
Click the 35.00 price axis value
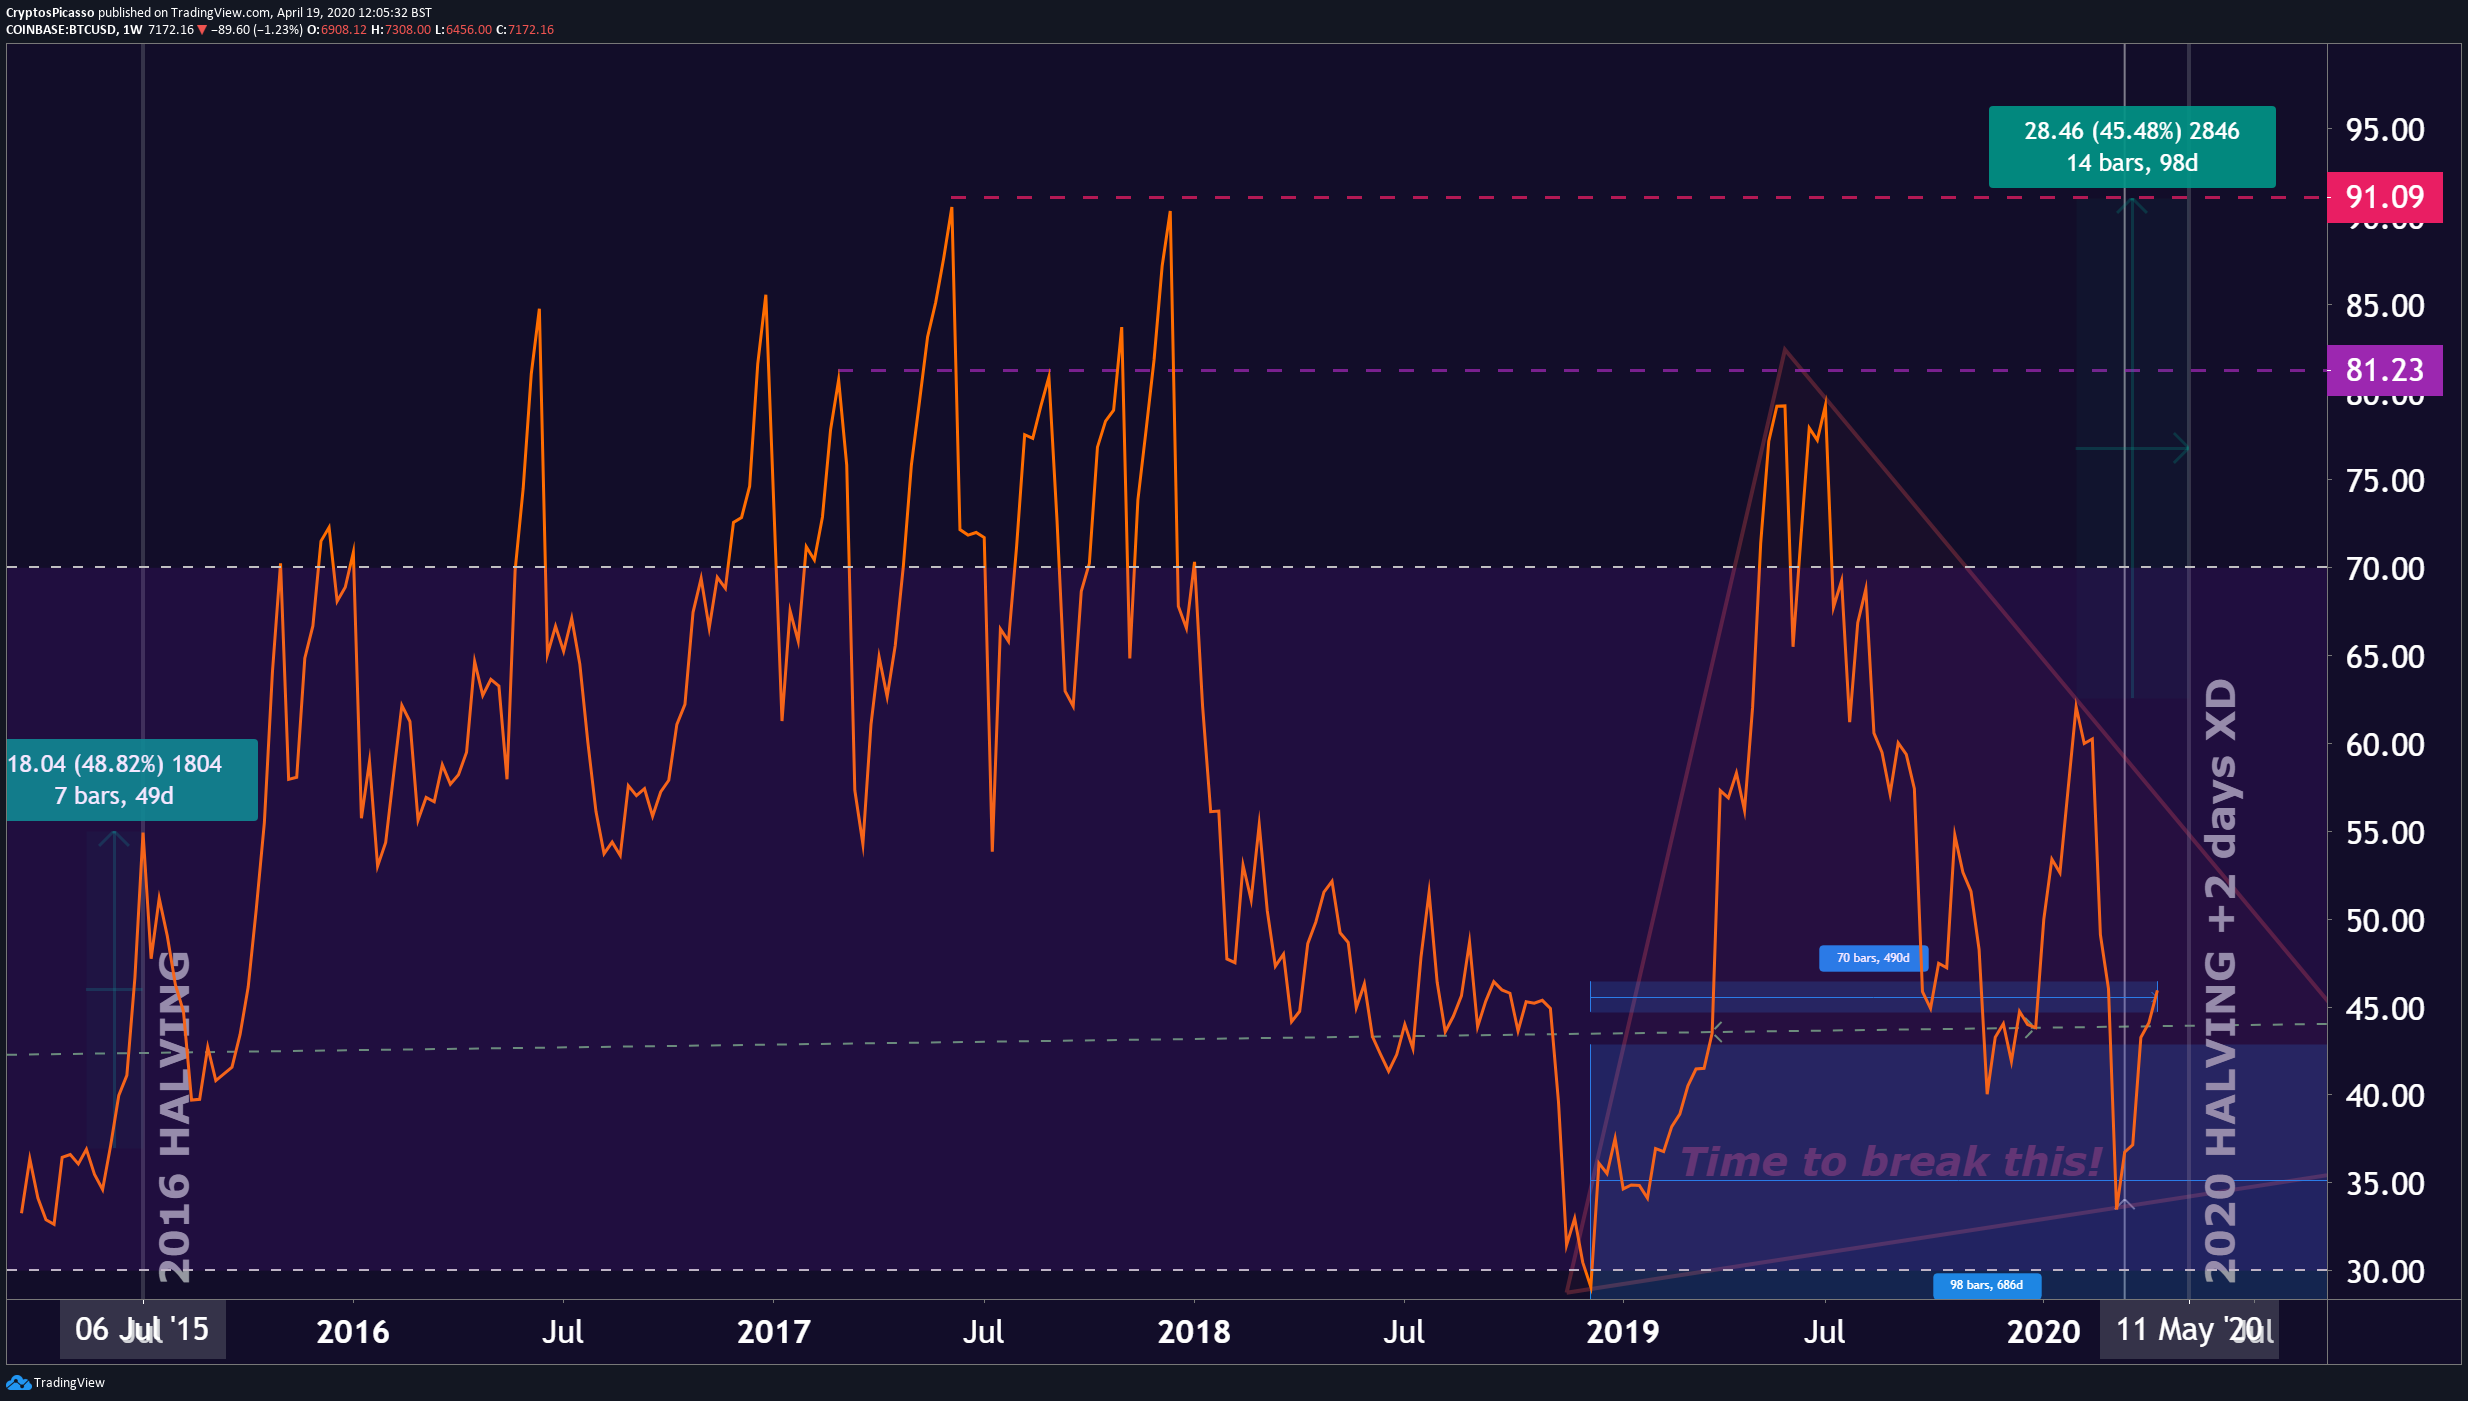tap(2385, 1183)
